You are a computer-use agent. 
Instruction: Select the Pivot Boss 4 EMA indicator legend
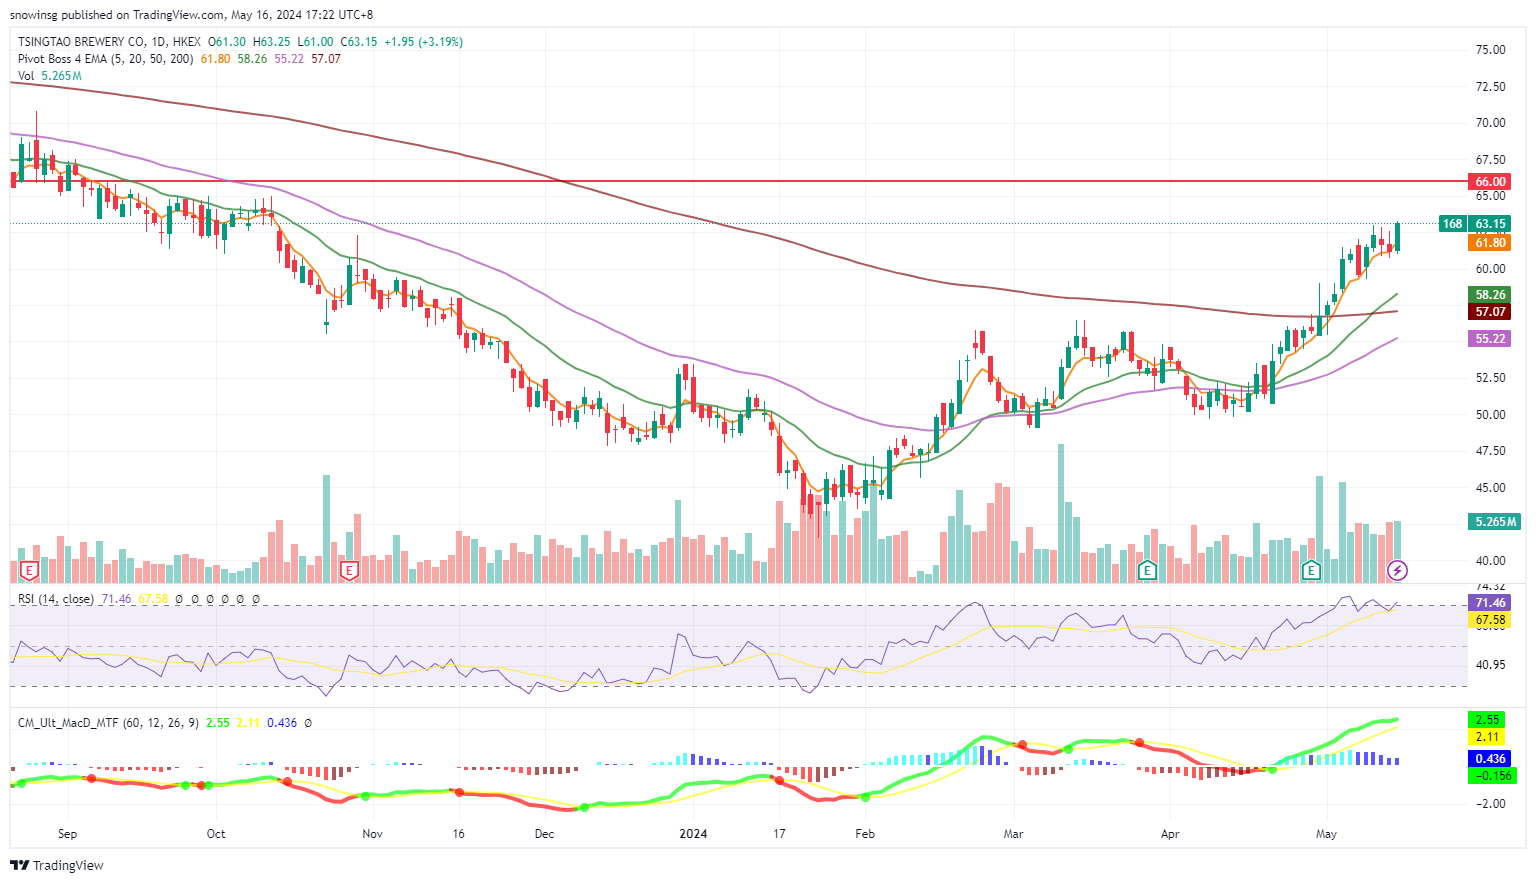point(106,59)
